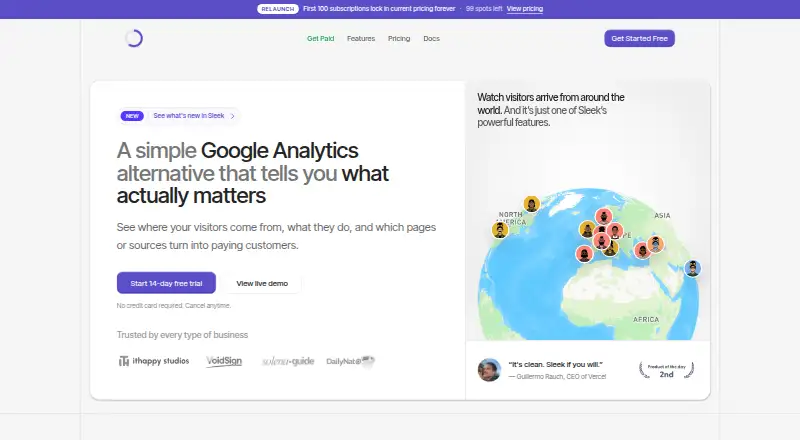The image size is (800, 440).
Task: Click Guillermo Rauch's avatar photo
Action: click(489, 370)
